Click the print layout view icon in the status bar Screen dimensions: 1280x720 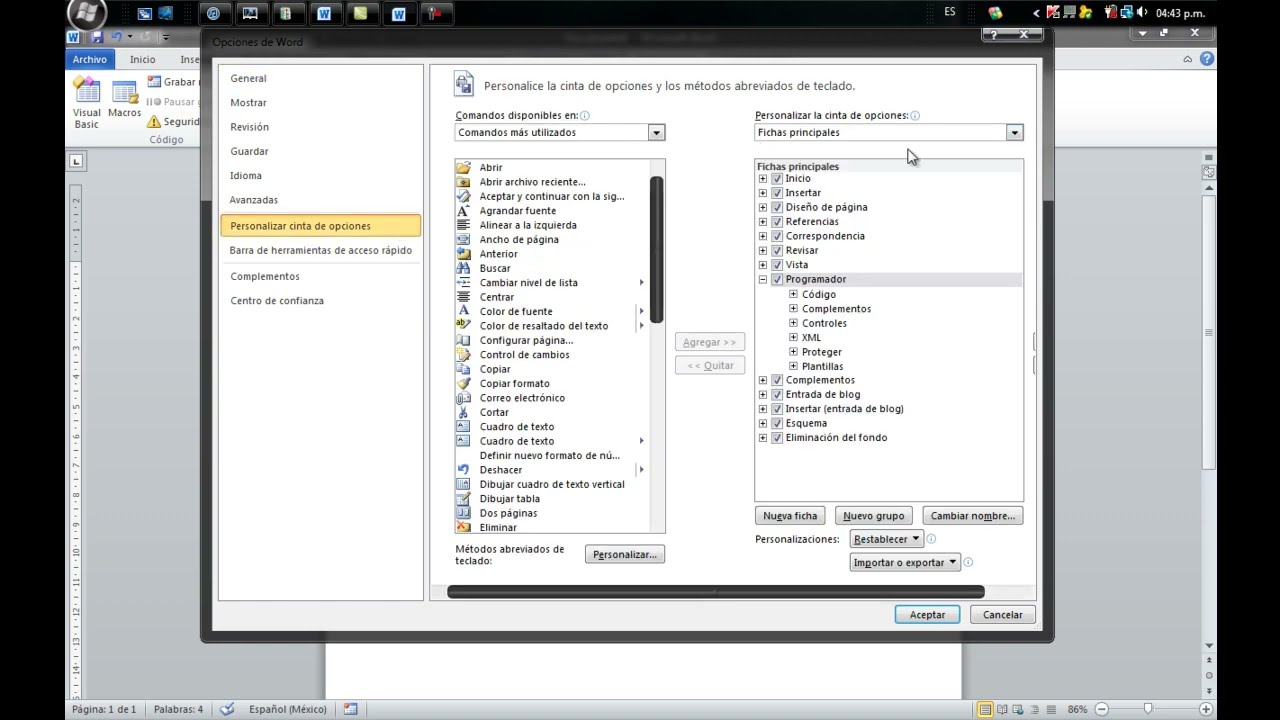985,709
